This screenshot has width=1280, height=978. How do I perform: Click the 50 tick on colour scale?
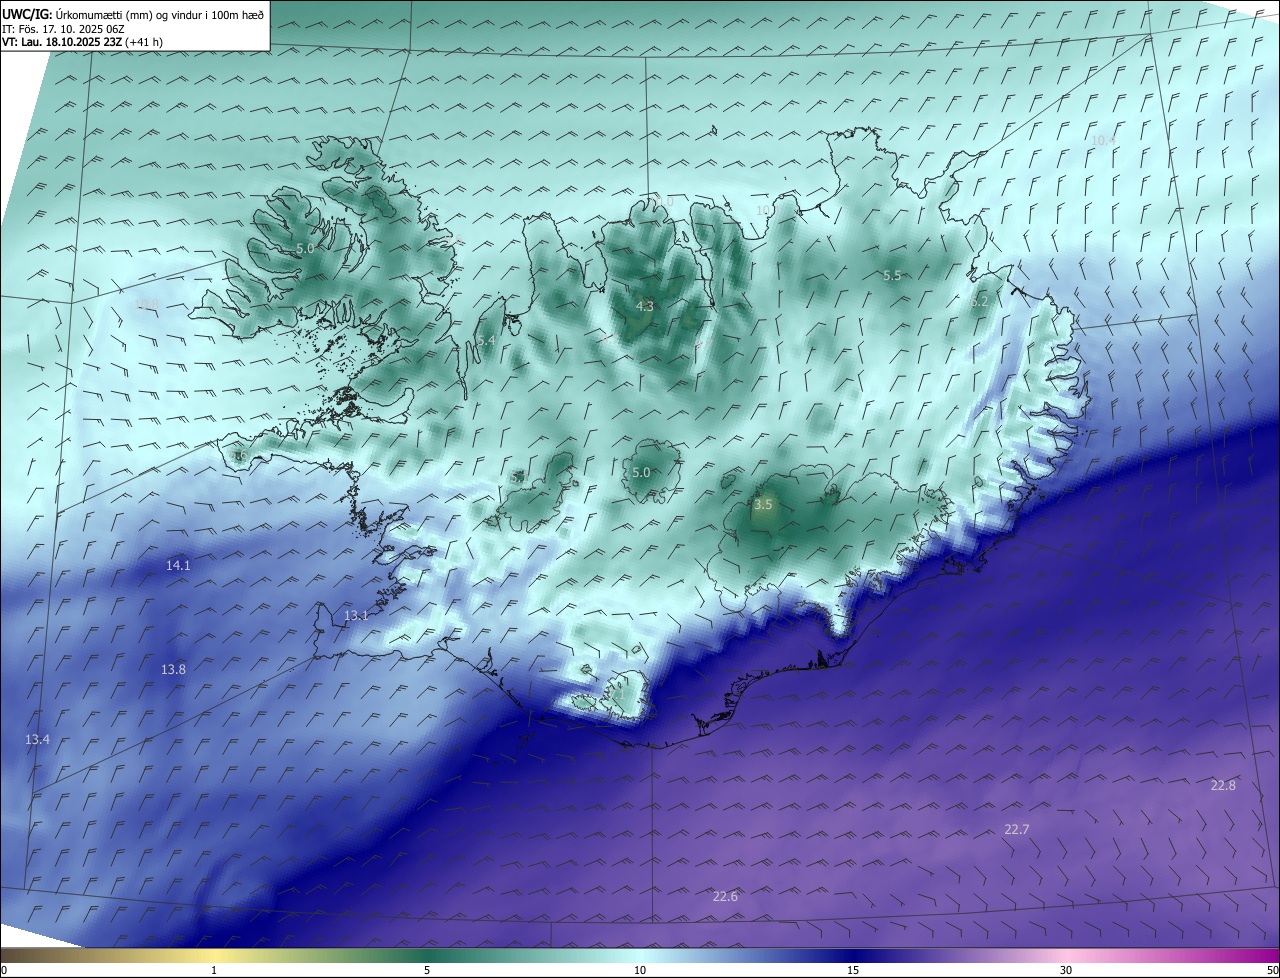click(1272, 970)
